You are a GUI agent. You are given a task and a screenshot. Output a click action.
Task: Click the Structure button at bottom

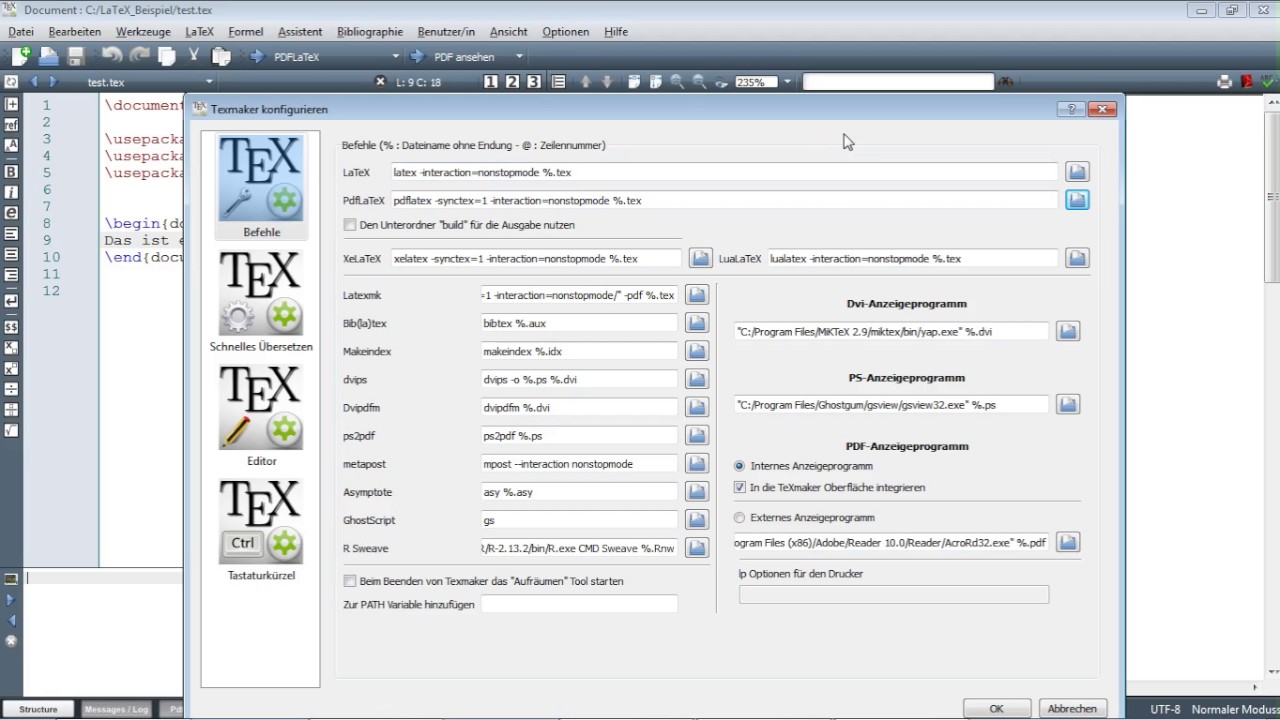[38, 709]
